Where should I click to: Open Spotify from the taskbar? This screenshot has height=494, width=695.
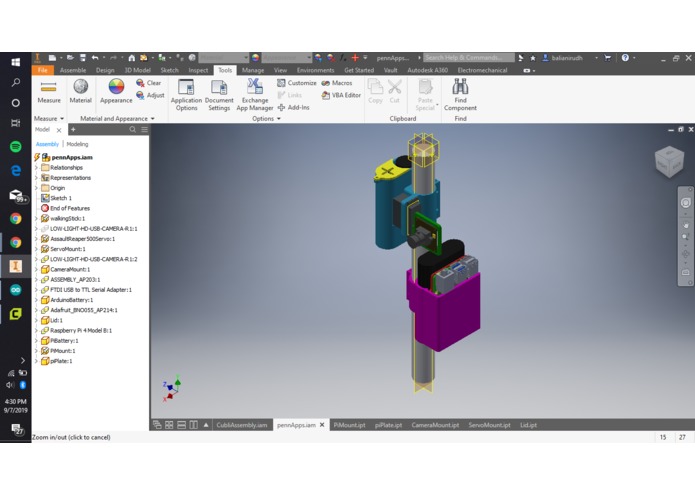click(x=16, y=146)
